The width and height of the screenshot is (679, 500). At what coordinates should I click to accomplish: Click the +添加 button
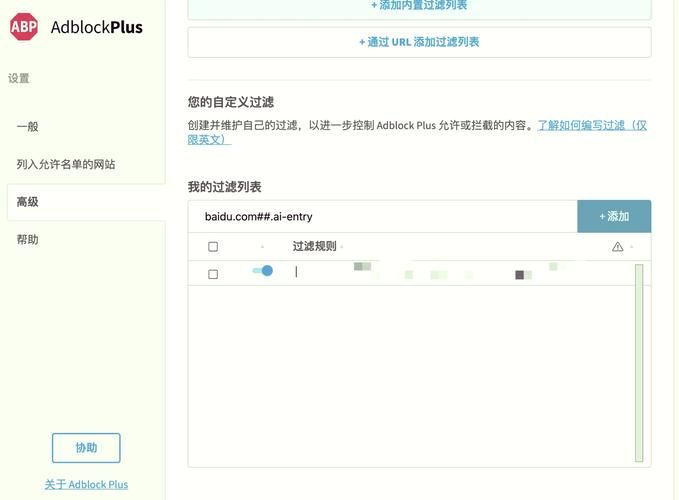614,216
